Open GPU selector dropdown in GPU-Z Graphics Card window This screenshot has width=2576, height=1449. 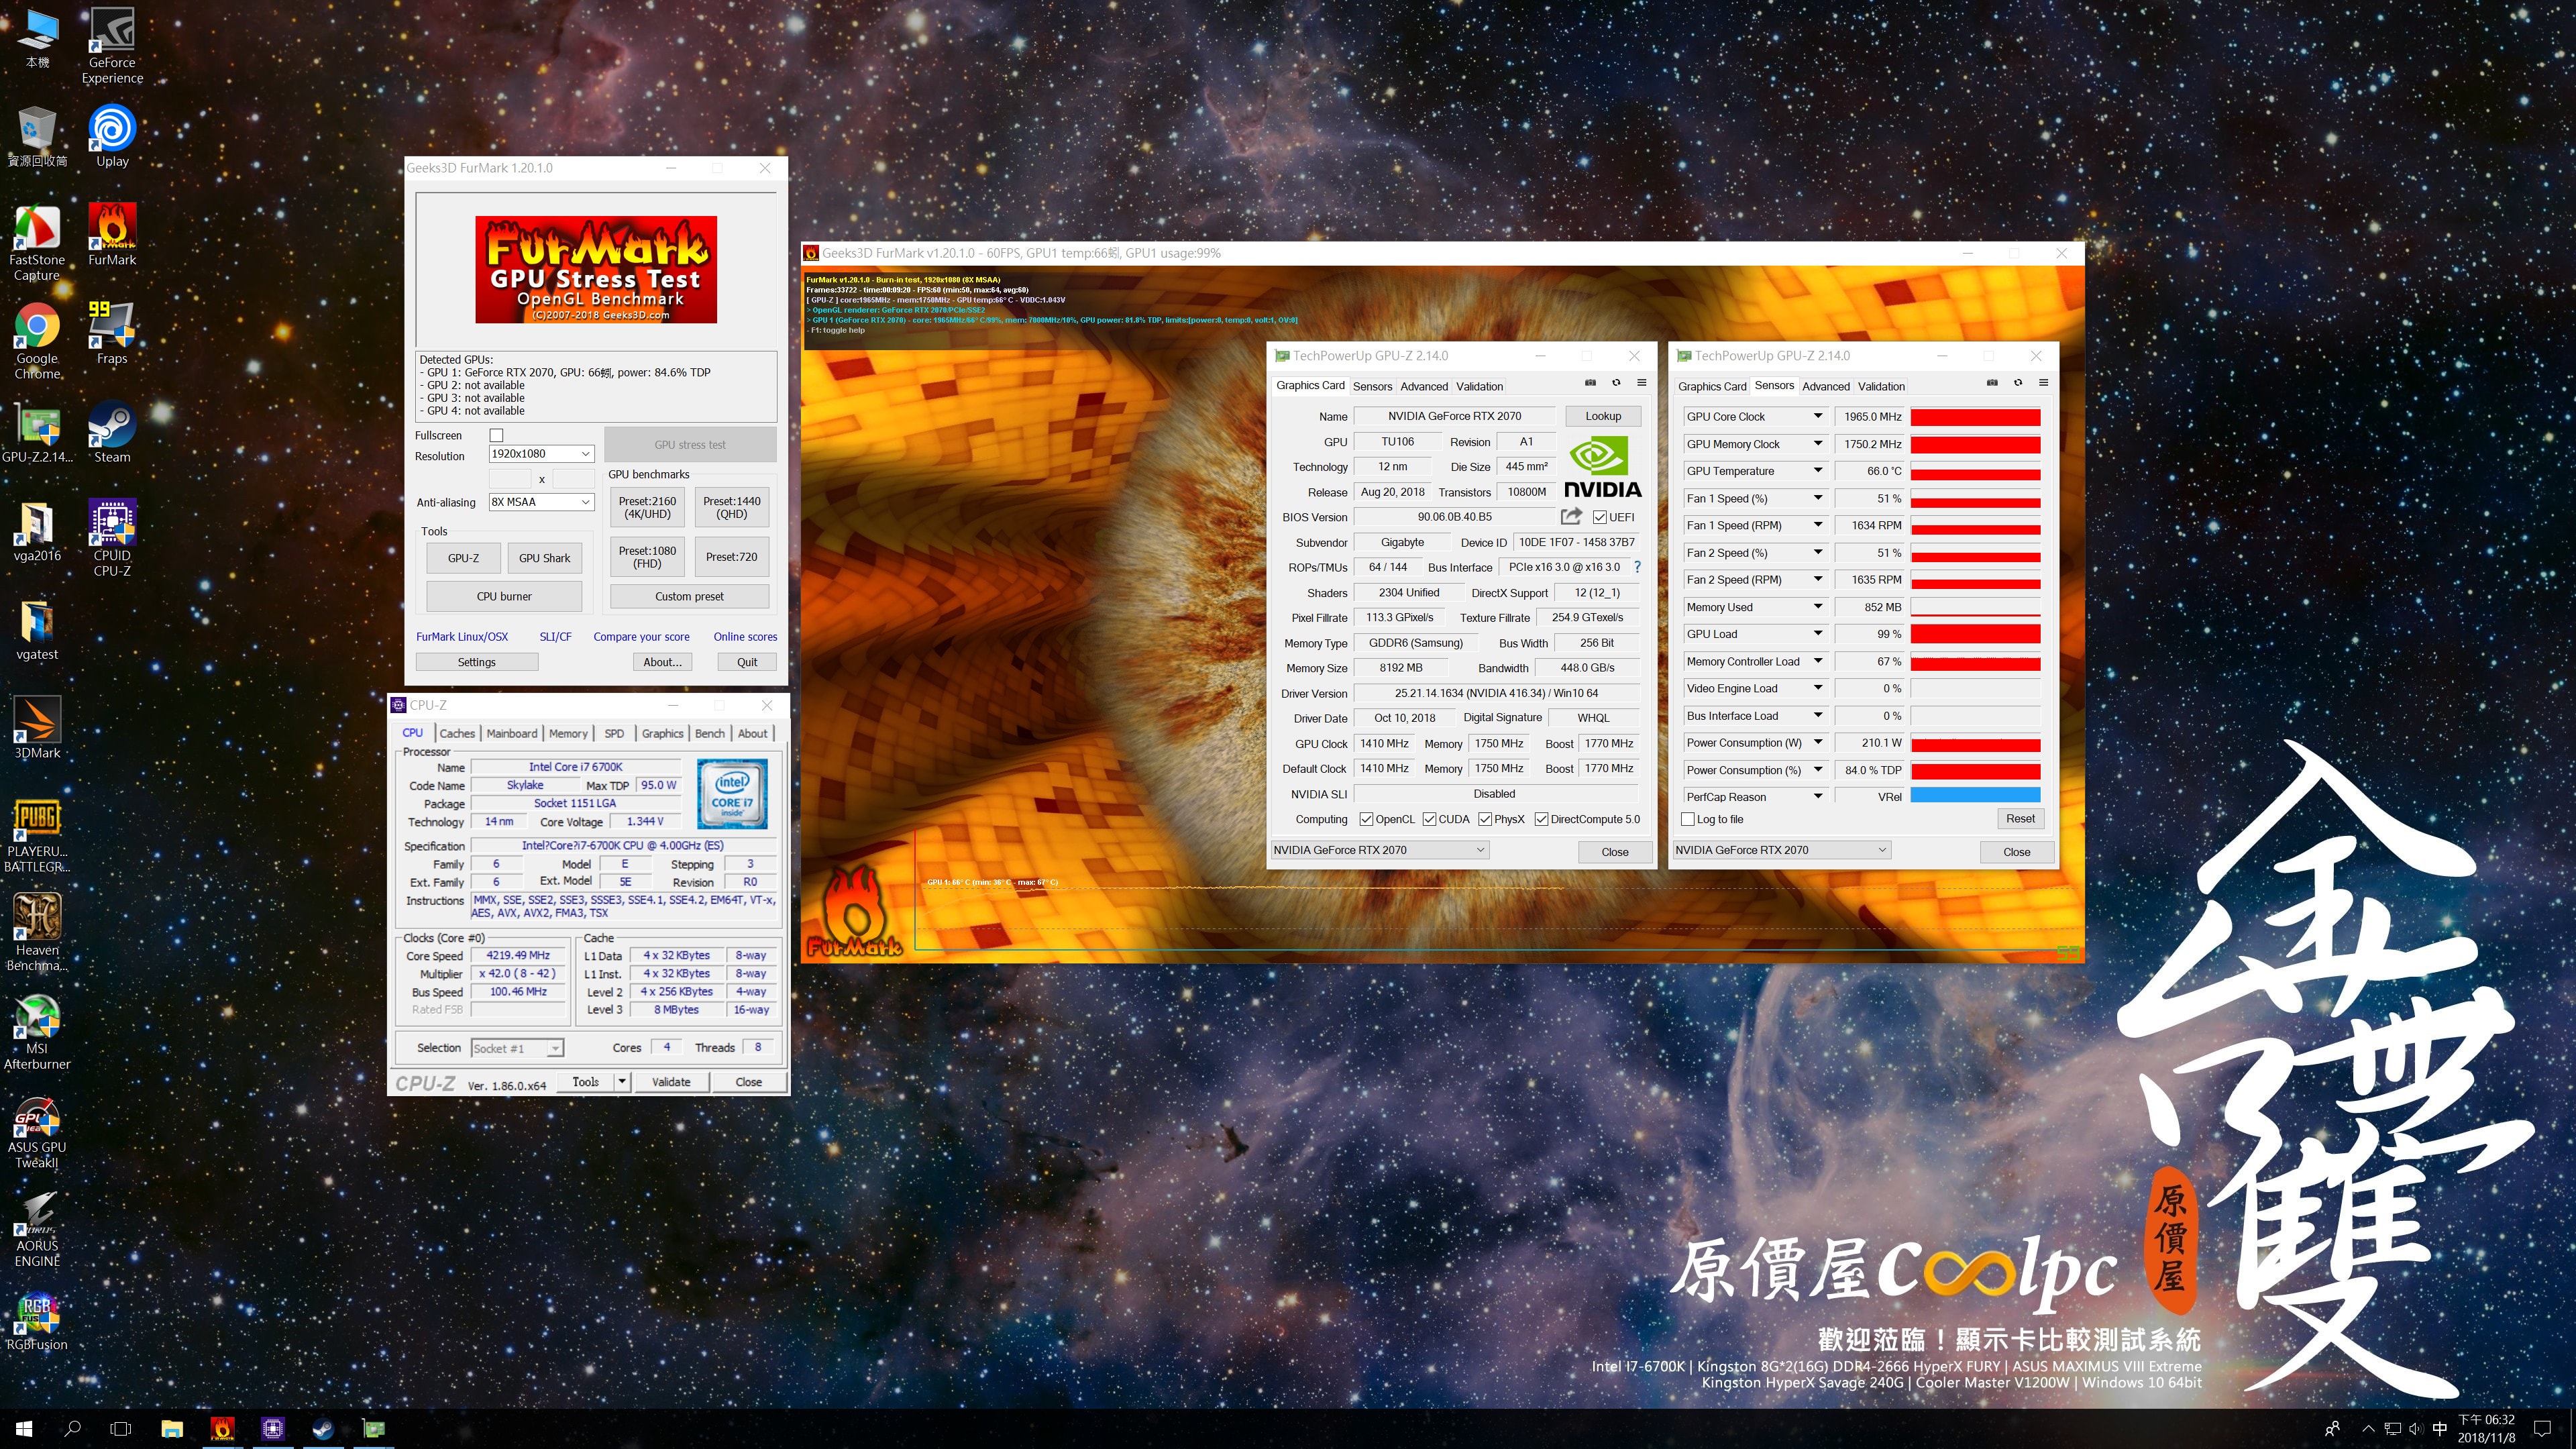click(1380, 850)
